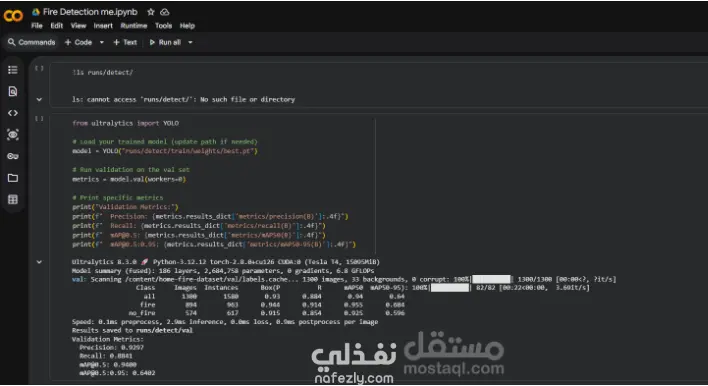This screenshot has height=386, width=708.
Task: Open the data table panel icon
Action: pyautogui.click(x=13, y=200)
